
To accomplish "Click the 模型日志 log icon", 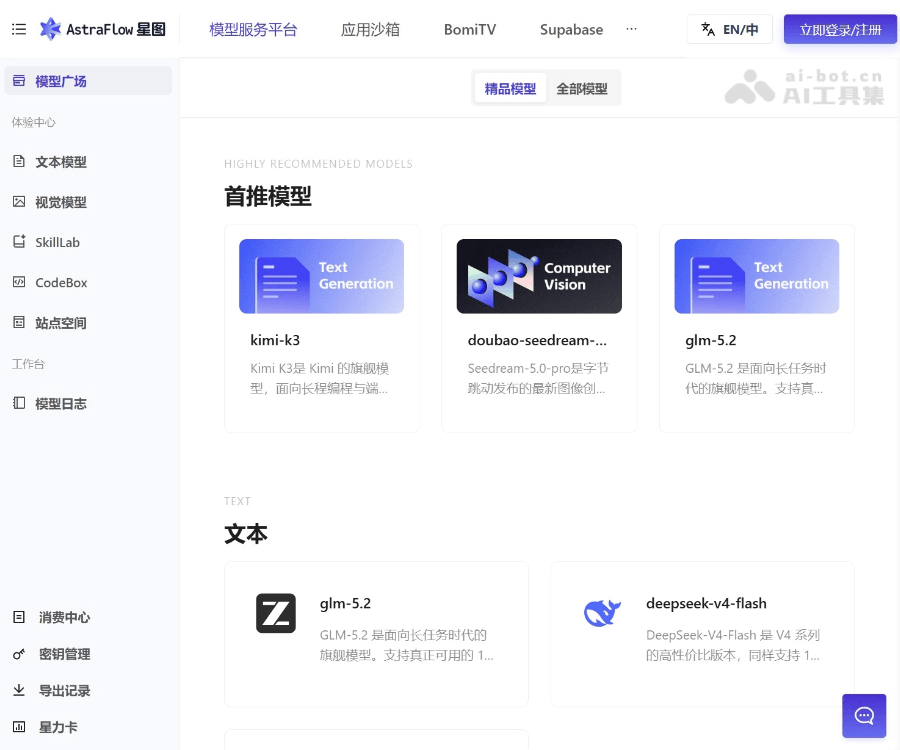I will click(x=19, y=403).
